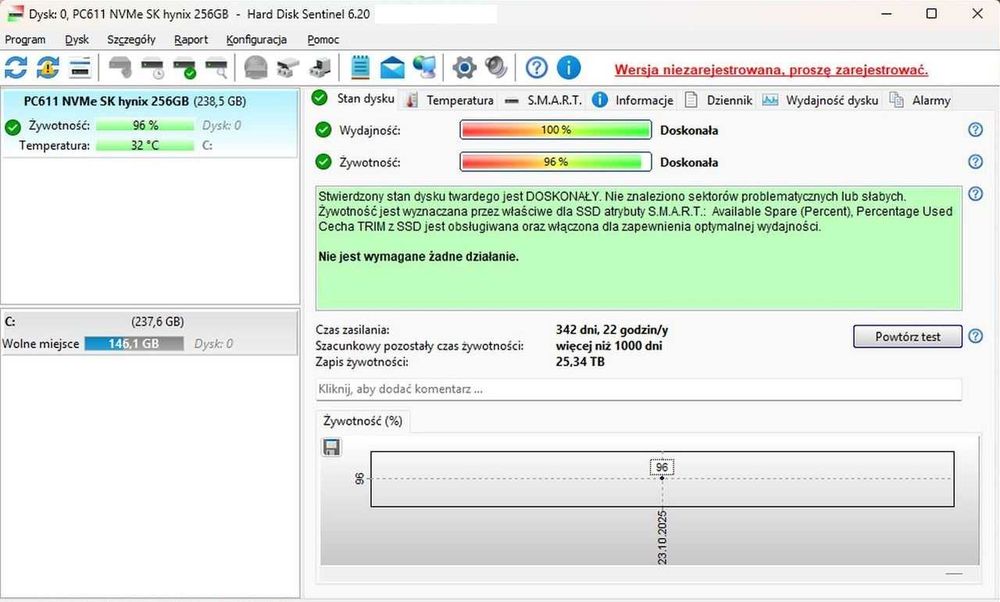Viewport: 1000px width, 602px height.
Task: Click the Wydajność 100 % gradient bar
Action: pos(555,130)
